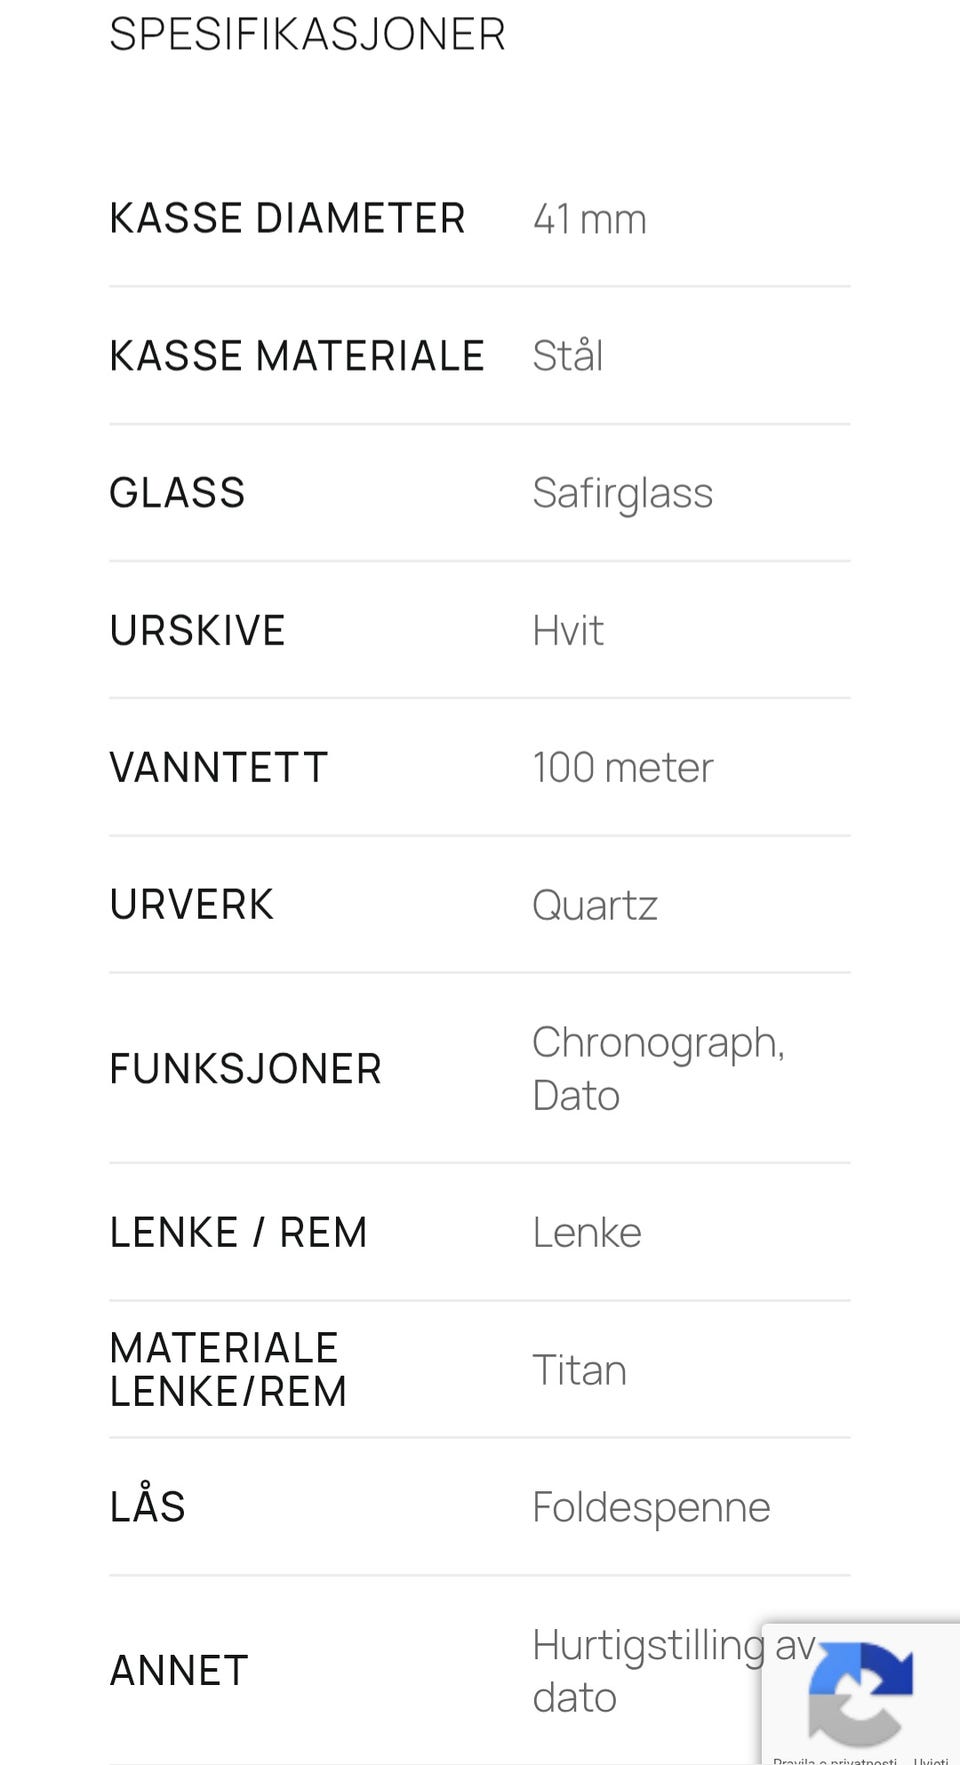The width and height of the screenshot is (960, 1765).
Task: Select the SPESIFIKASJONER heading
Action: pyautogui.click(x=307, y=34)
